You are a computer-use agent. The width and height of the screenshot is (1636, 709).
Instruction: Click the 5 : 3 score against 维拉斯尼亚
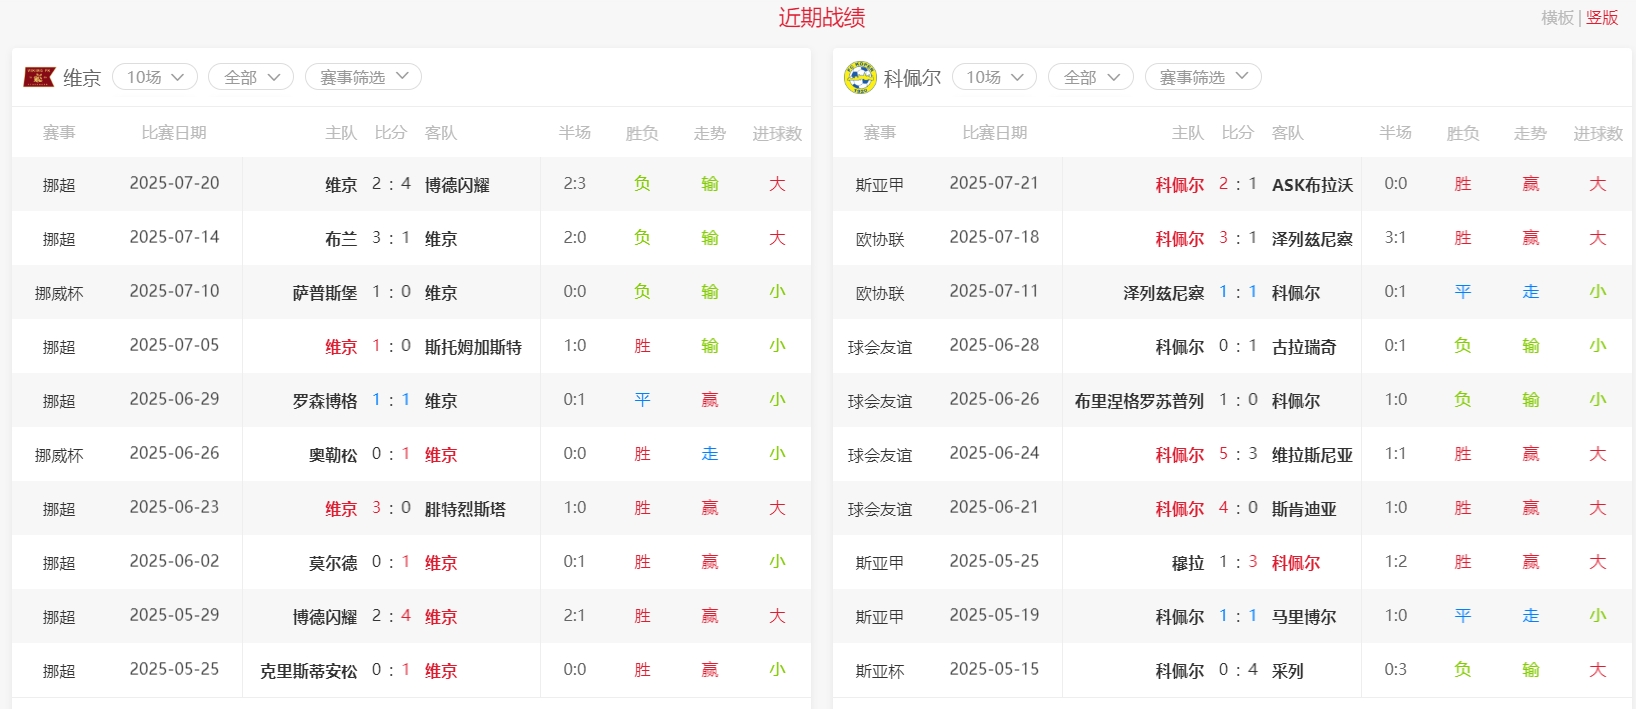coord(1238,454)
